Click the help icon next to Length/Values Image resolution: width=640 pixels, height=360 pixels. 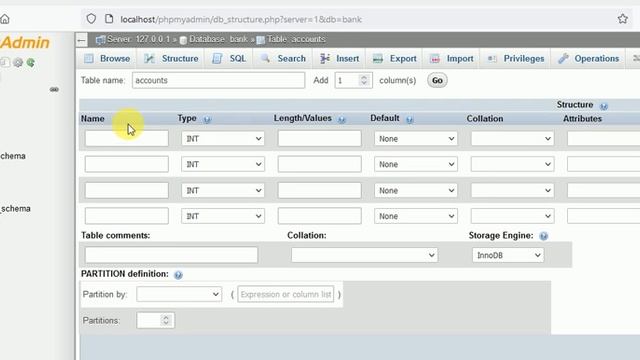(342, 120)
